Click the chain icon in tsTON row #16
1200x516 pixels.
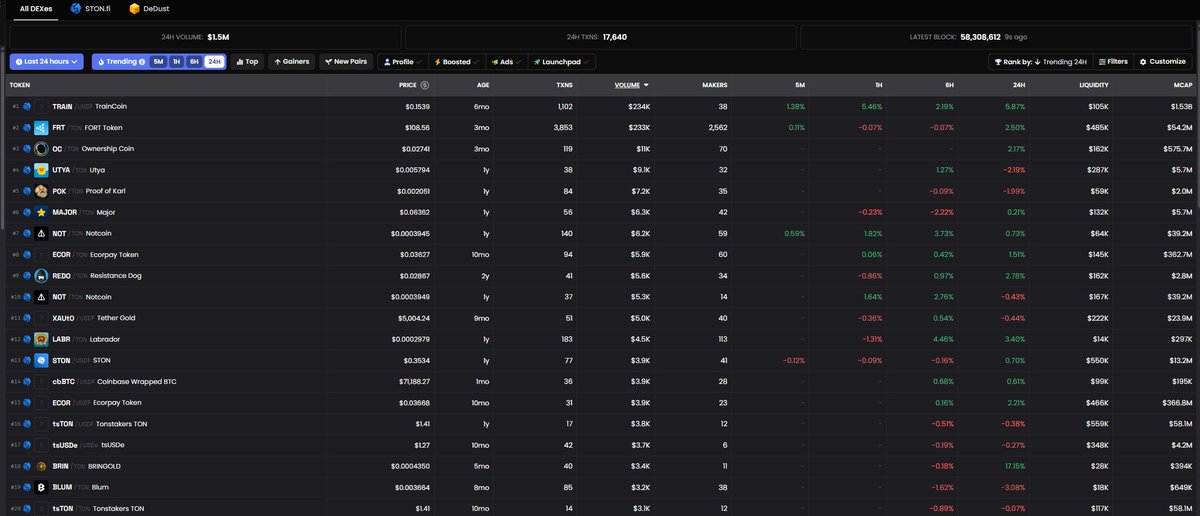(27, 424)
